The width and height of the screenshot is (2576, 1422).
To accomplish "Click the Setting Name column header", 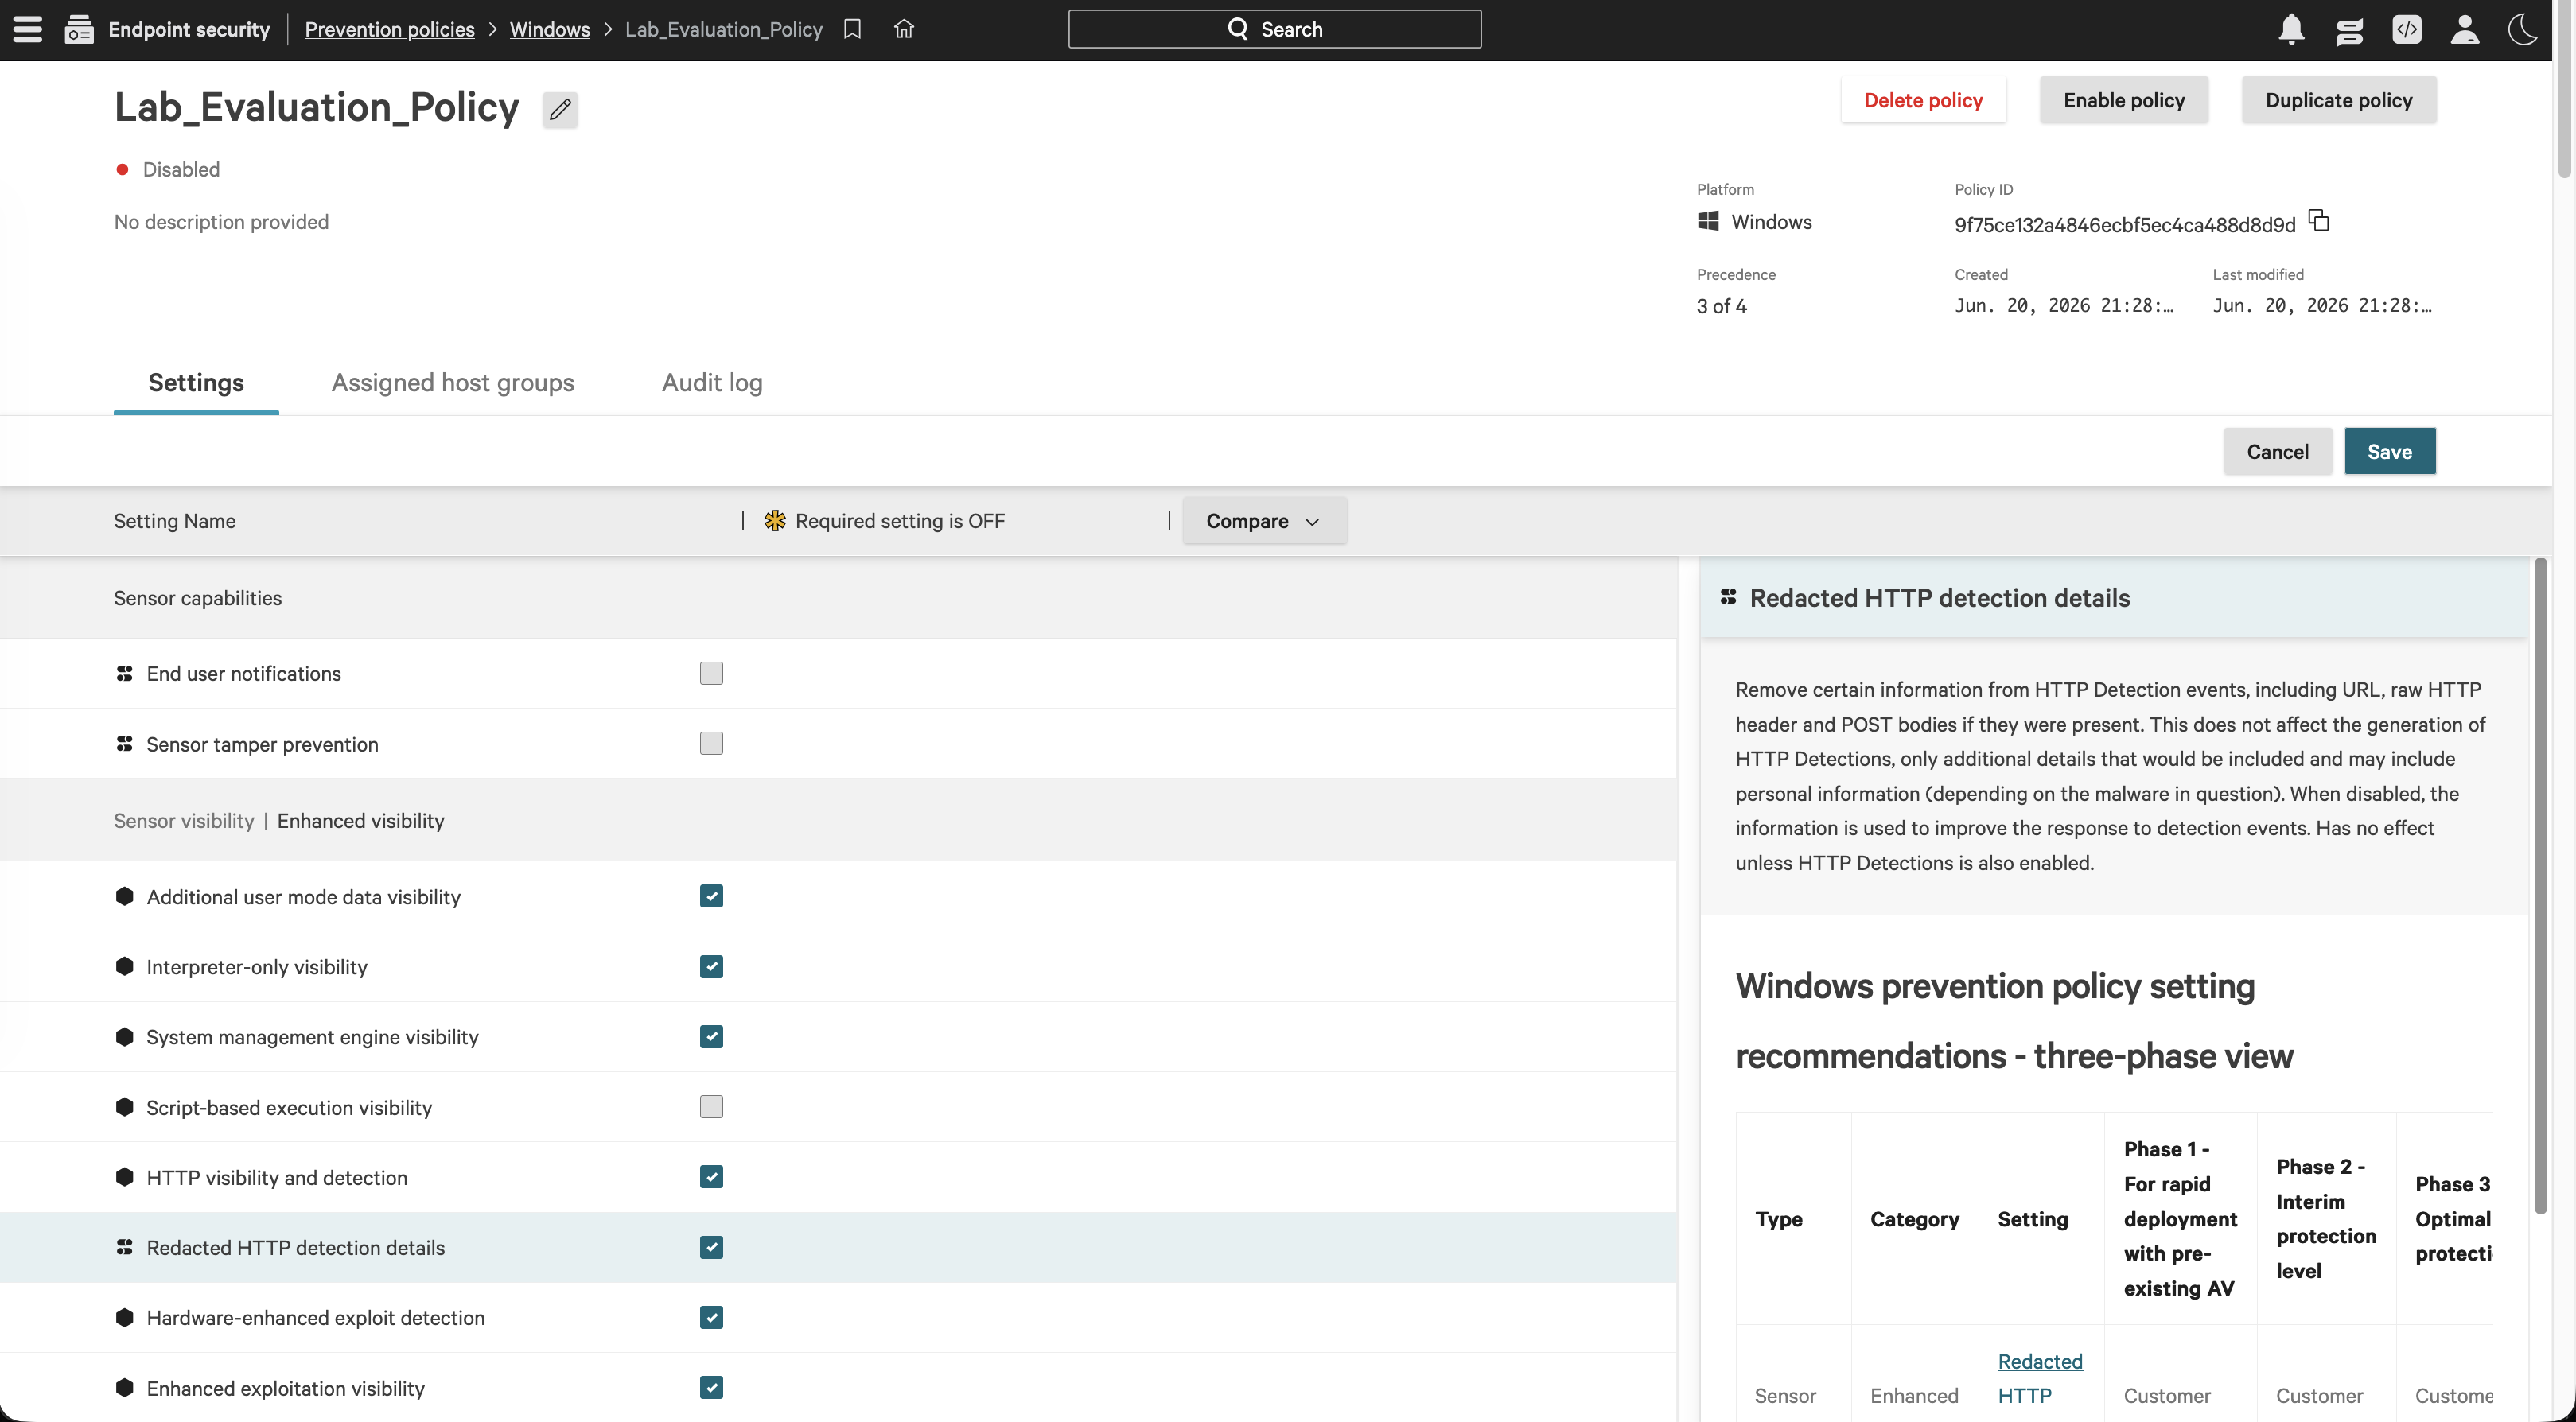I will [175, 521].
